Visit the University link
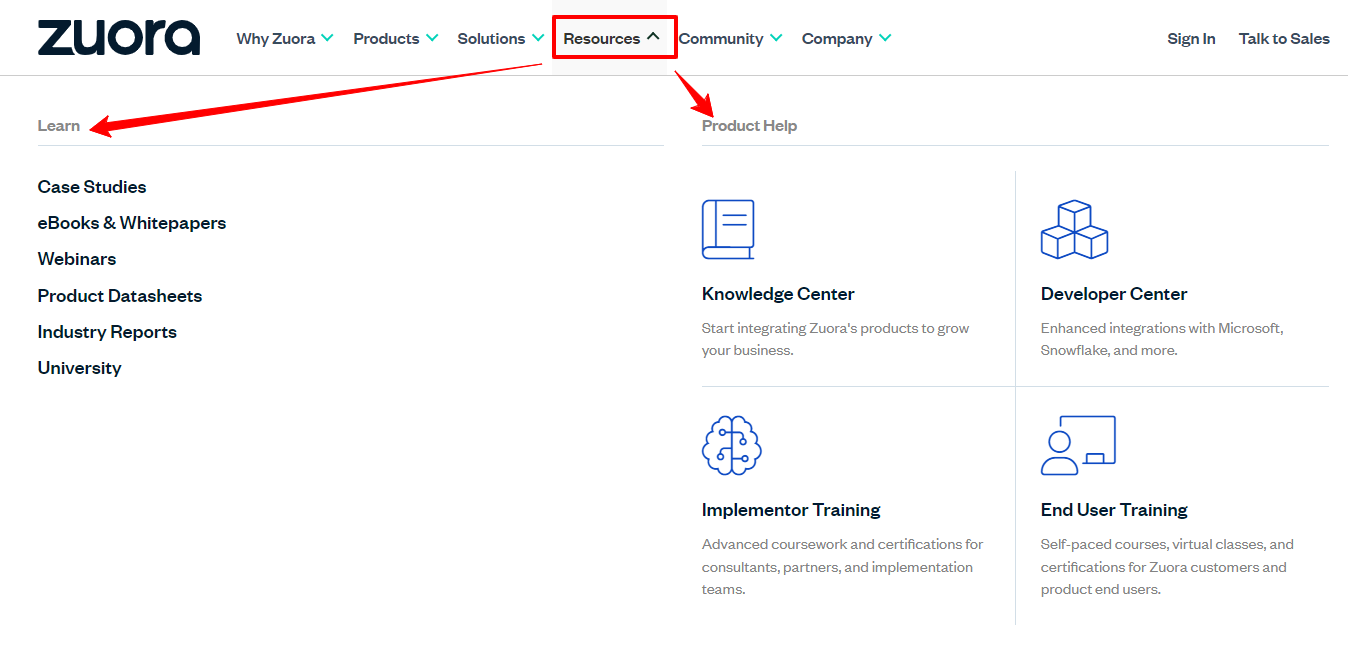1348x657 pixels. tap(80, 368)
